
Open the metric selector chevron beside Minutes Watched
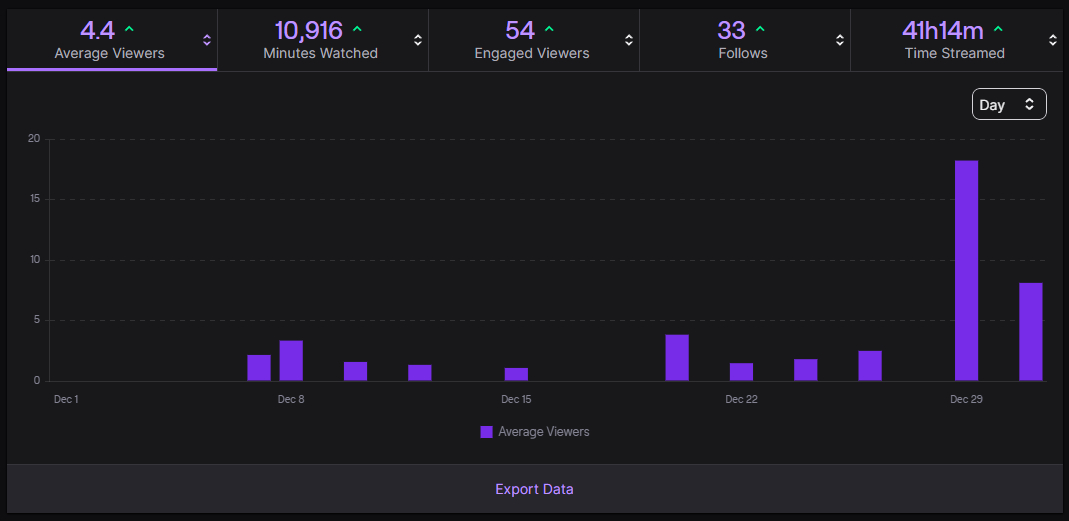(x=418, y=40)
